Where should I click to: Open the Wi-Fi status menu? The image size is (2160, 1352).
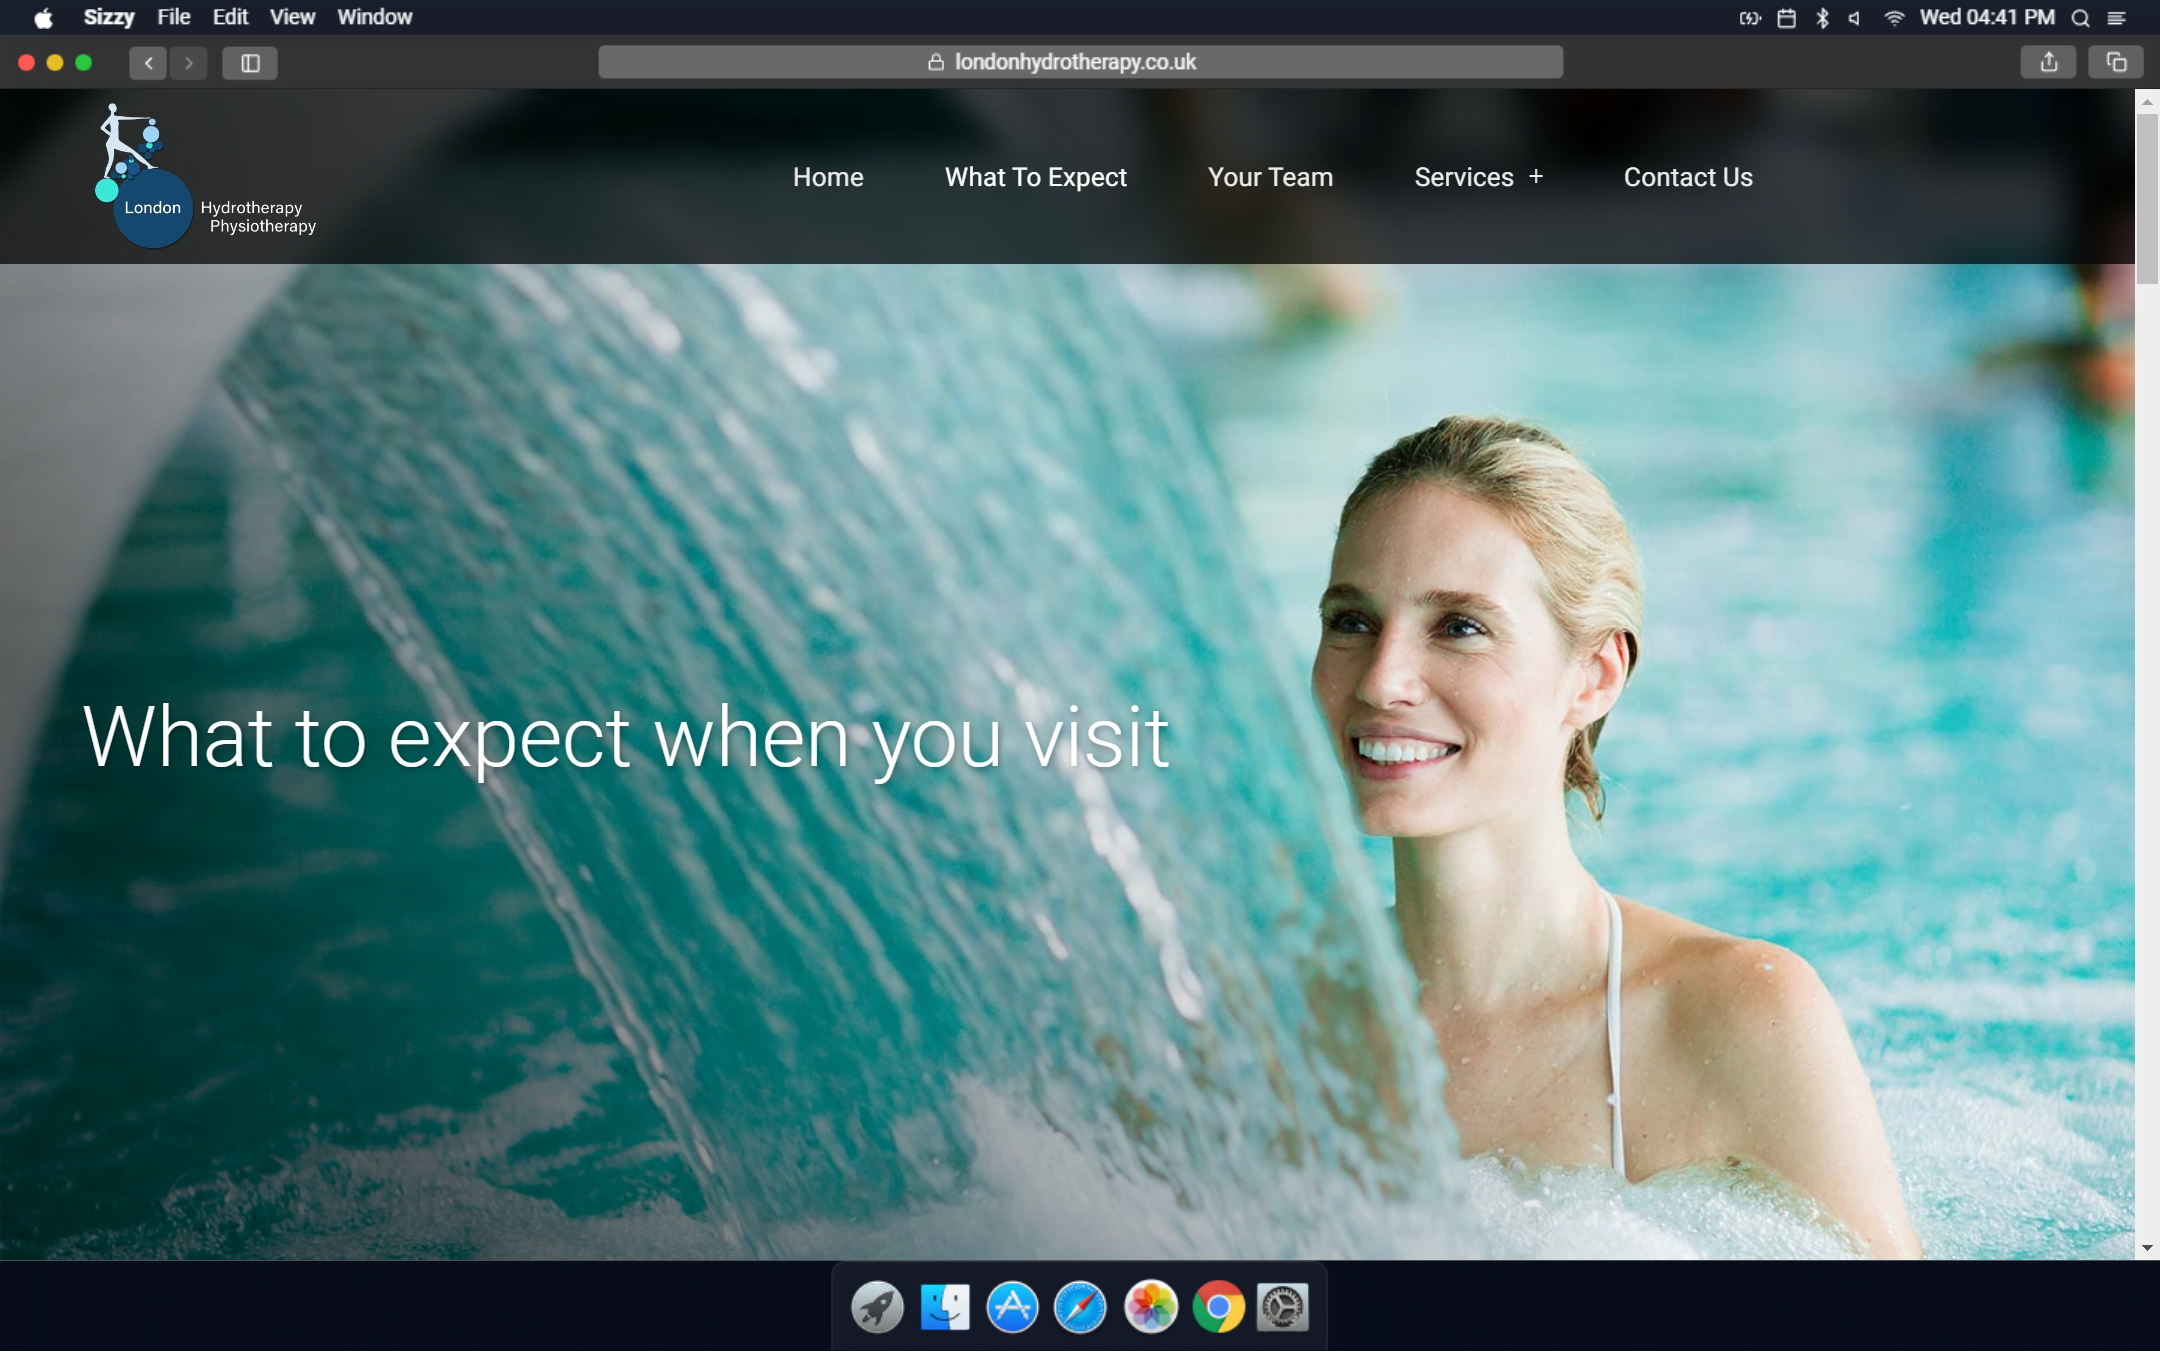tap(1893, 17)
